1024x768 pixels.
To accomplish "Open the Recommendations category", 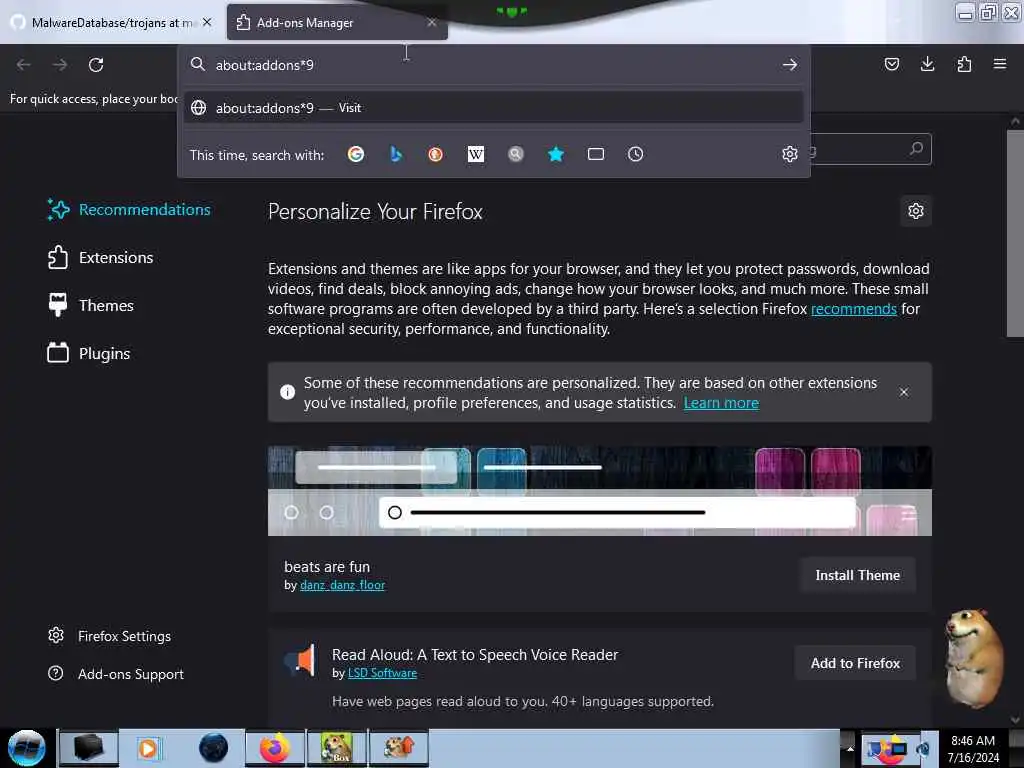I will pyautogui.click(x=129, y=210).
